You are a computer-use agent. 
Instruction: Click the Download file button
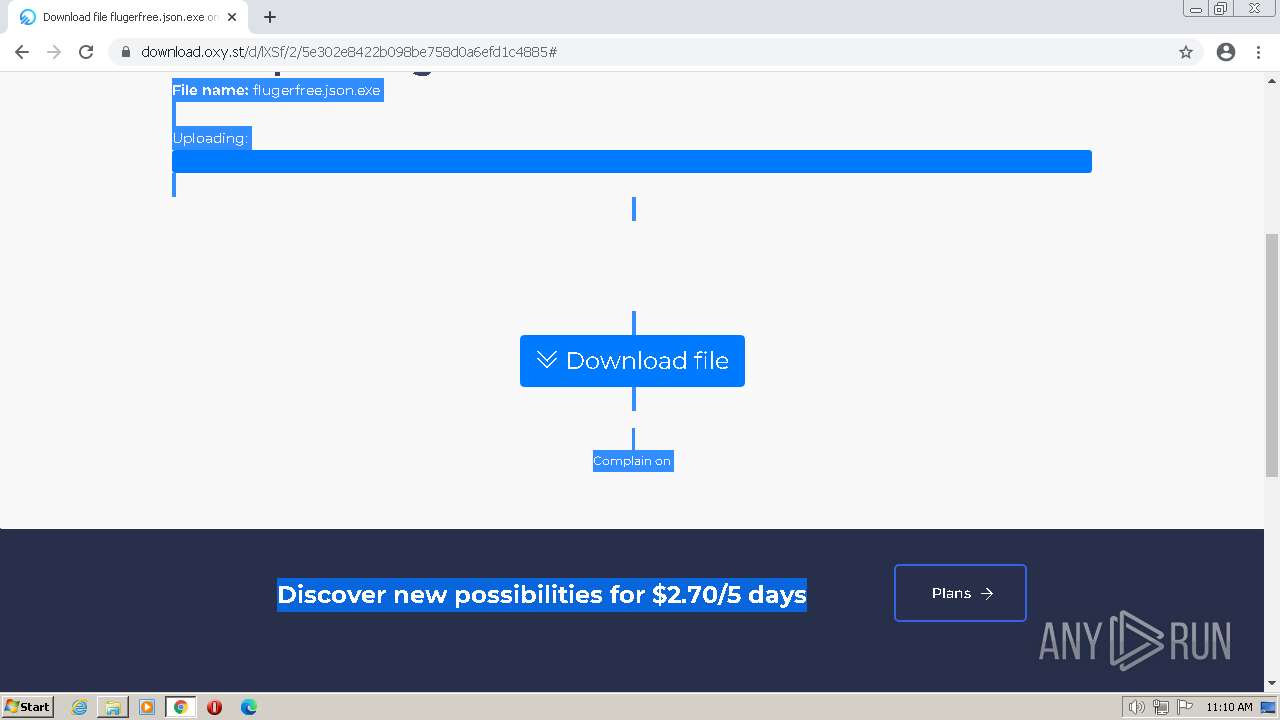632,361
